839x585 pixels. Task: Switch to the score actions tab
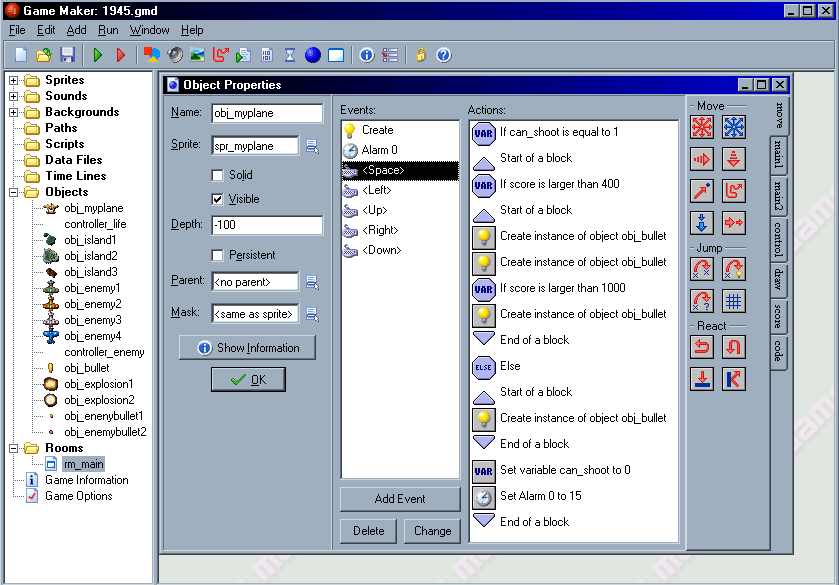(779, 316)
